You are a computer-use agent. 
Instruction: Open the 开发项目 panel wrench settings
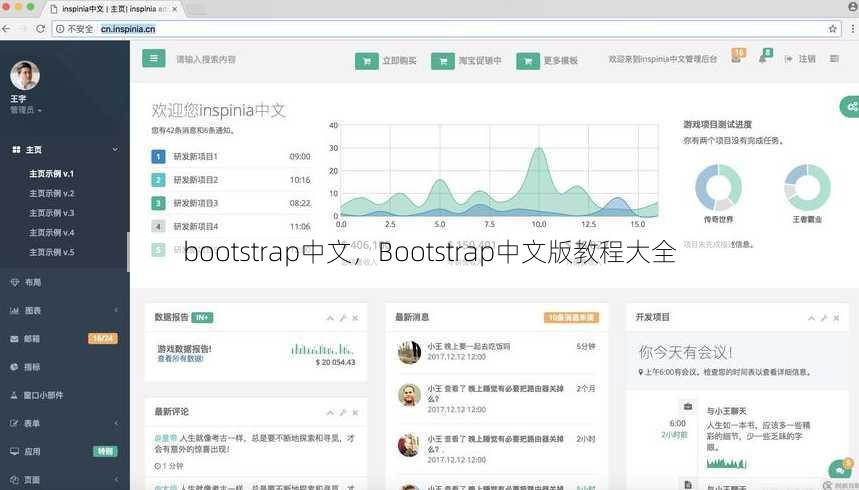pyautogui.click(x=824, y=318)
